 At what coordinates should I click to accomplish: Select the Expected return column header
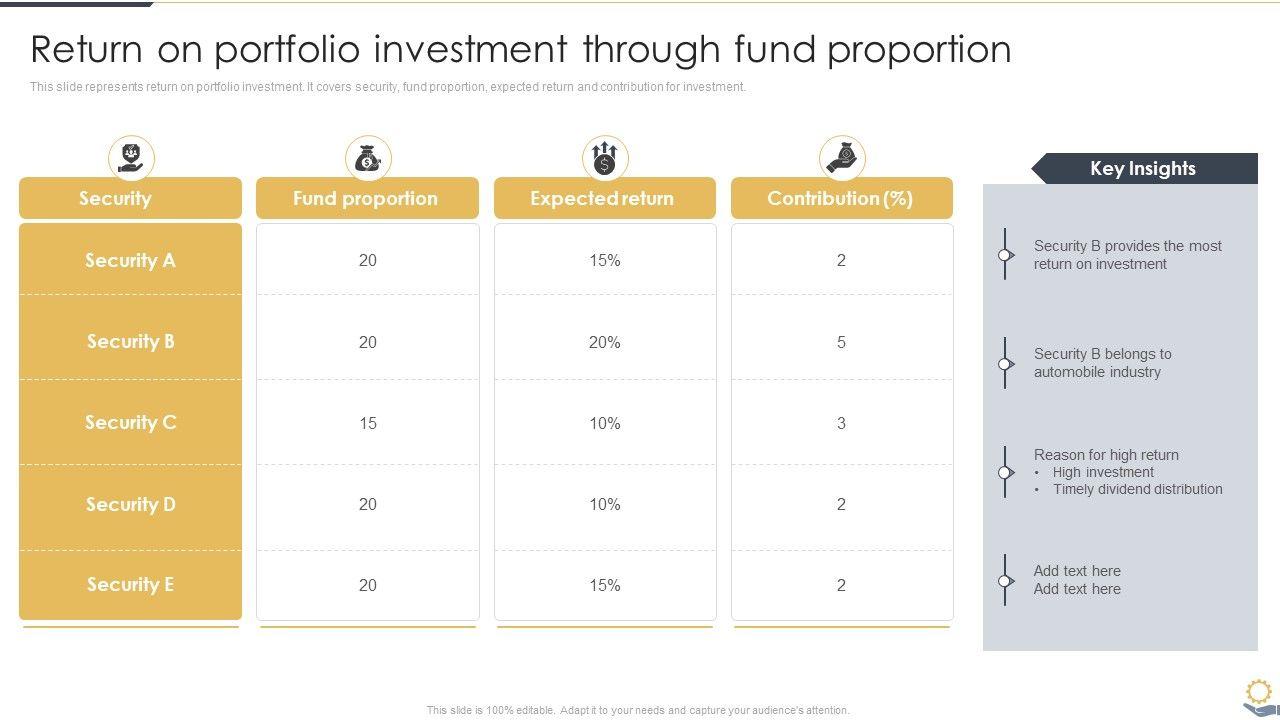coord(604,198)
